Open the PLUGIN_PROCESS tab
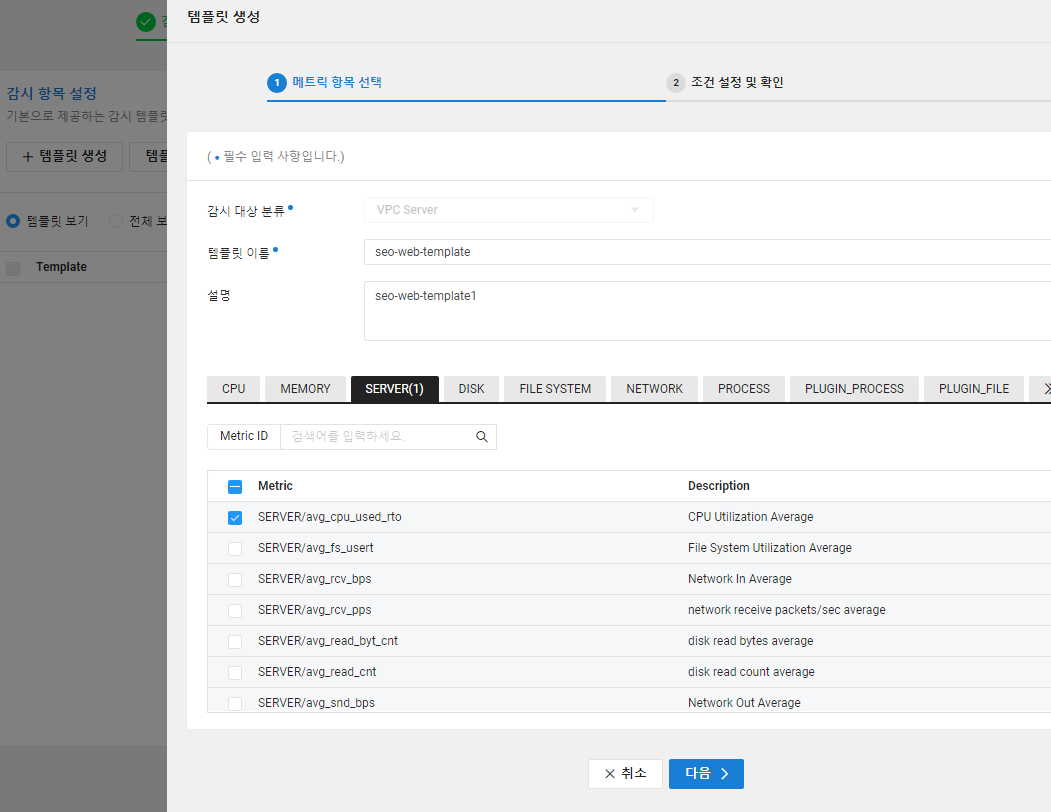Image resolution: width=1051 pixels, height=812 pixels. point(854,389)
